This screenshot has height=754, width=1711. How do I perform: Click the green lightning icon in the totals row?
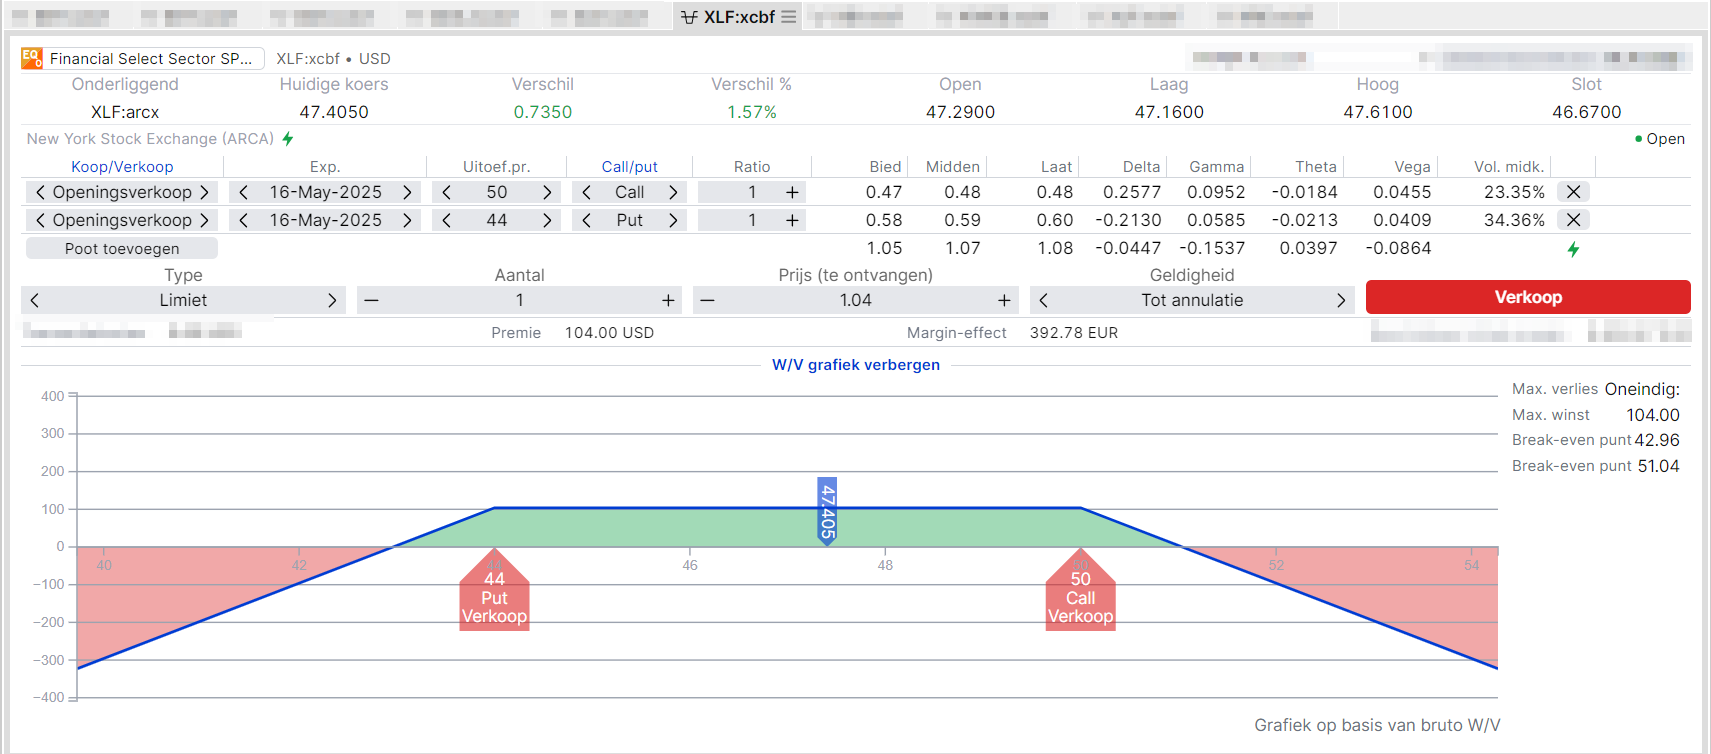pyautogui.click(x=1574, y=249)
